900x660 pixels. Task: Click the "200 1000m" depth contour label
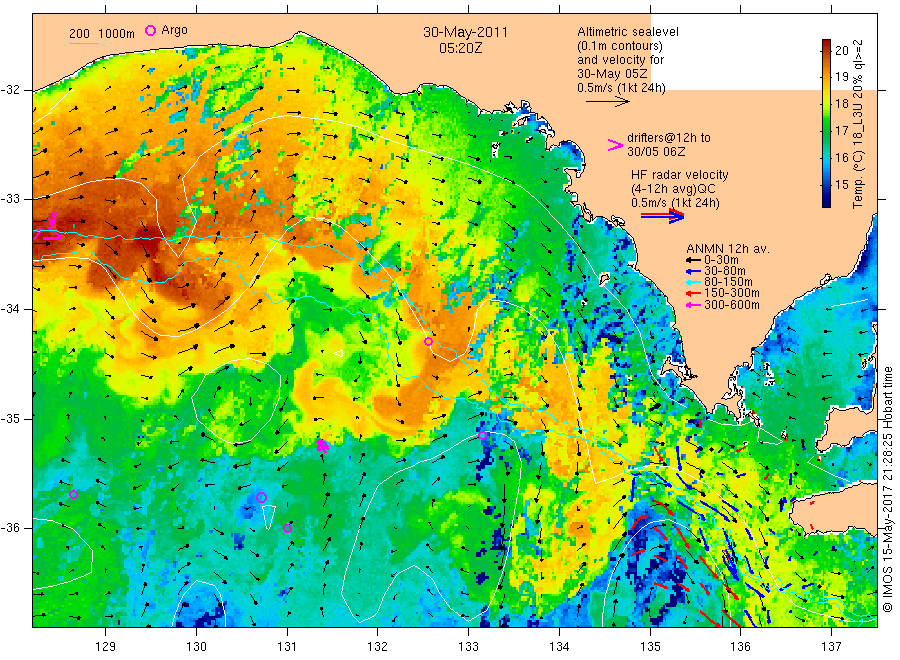pyautogui.click(x=102, y=34)
